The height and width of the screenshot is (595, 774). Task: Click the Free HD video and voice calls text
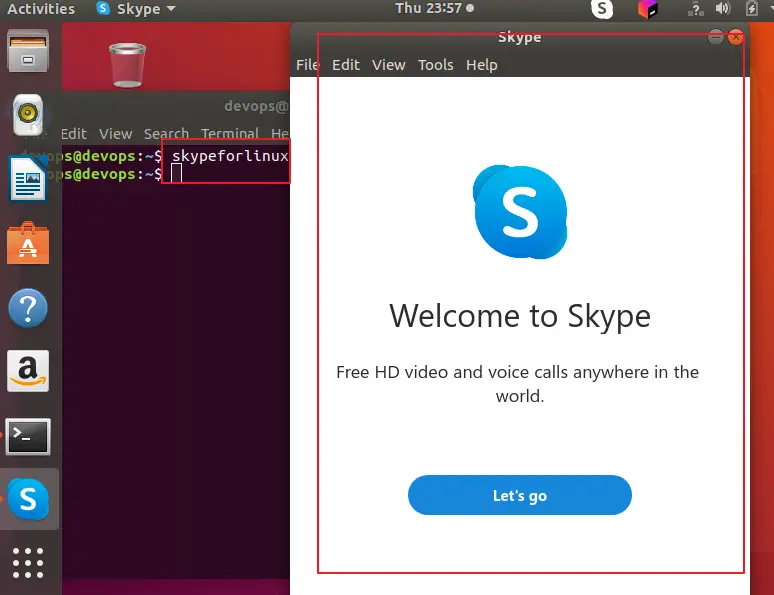(517, 384)
